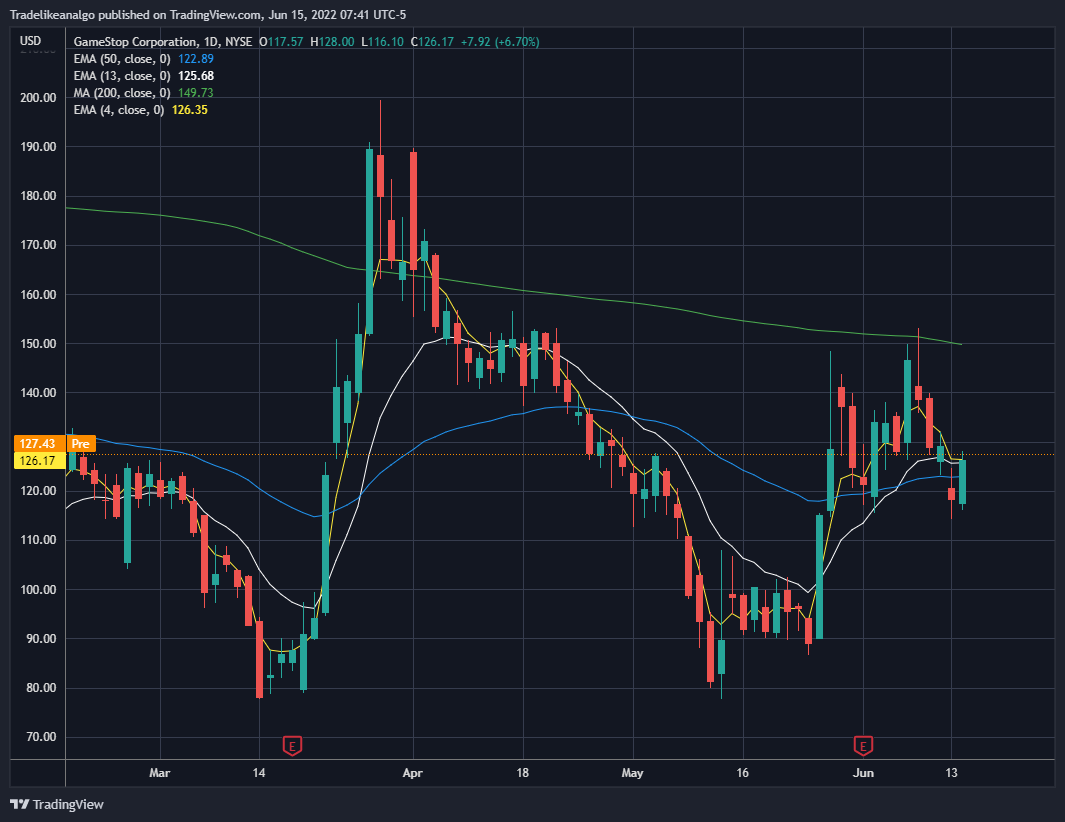Viewport: 1065px width, 822px height.
Task: Click the EMA 50 value 122.89
Action: (196, 59)
